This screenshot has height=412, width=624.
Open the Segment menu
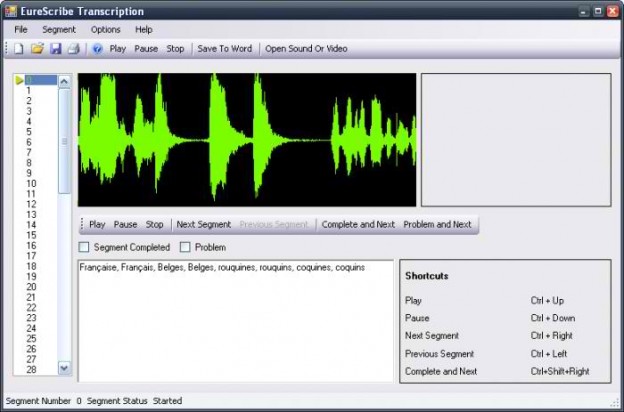click(x=59, y=29)
